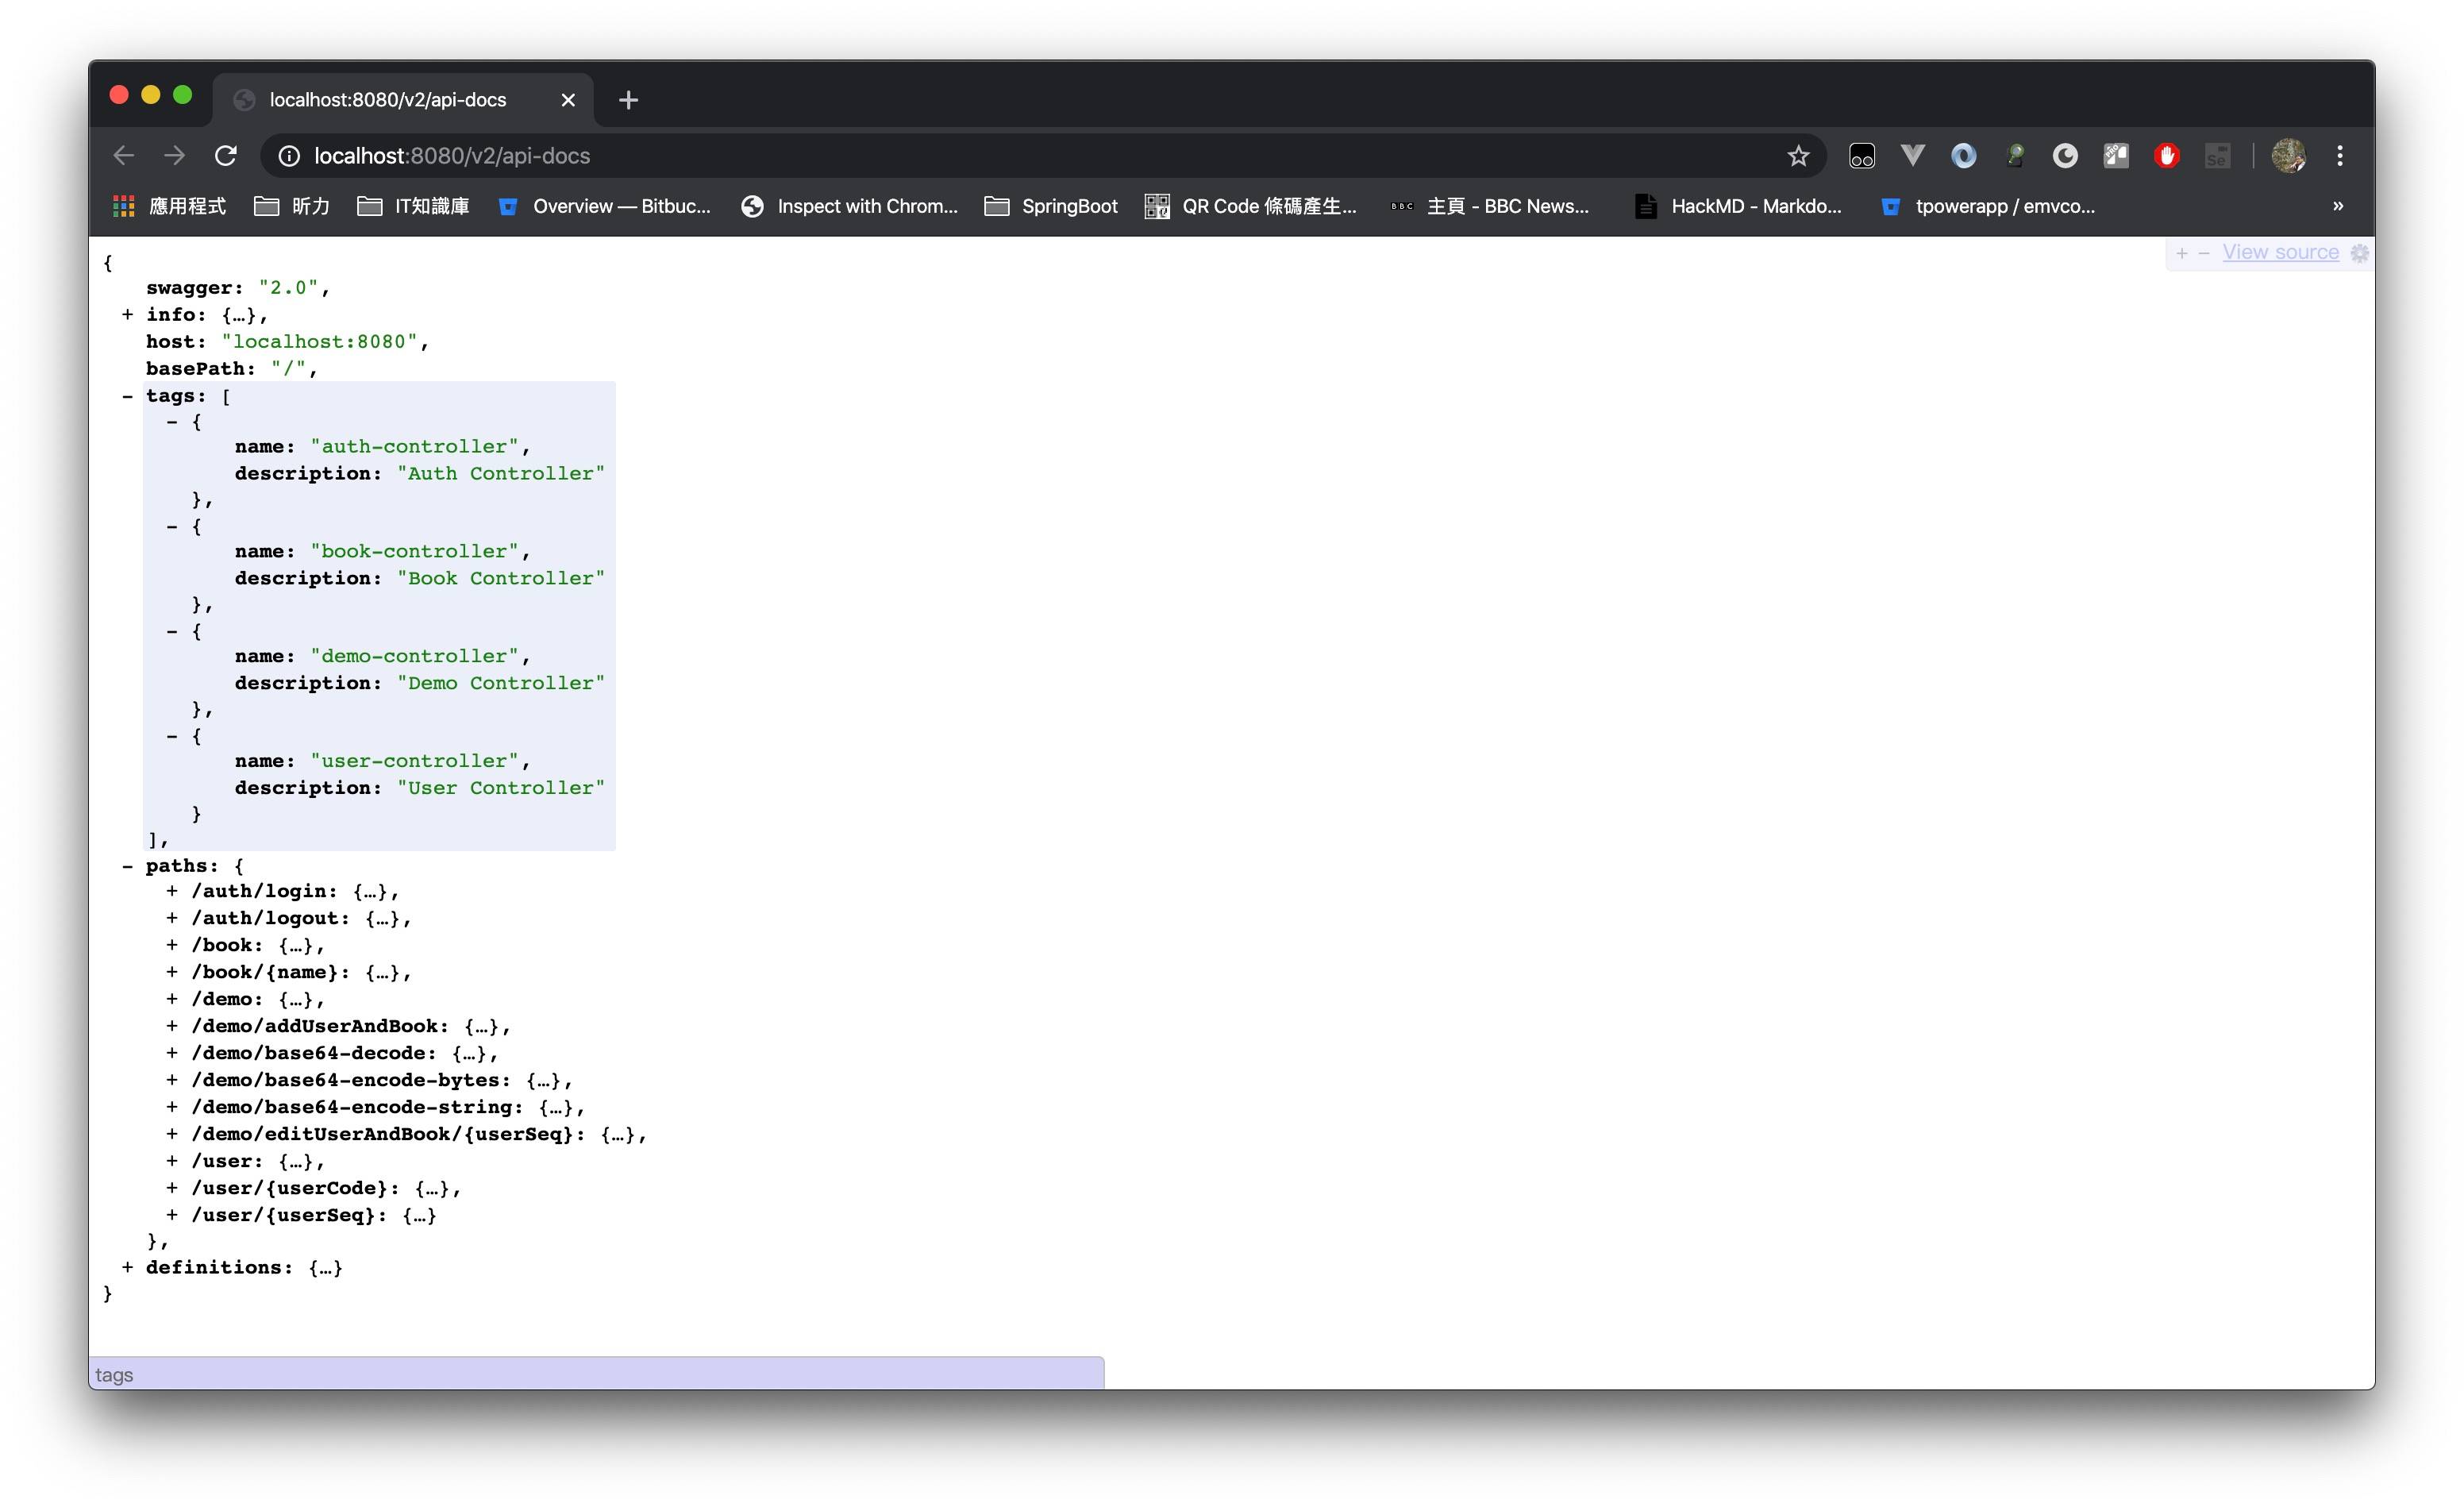This screenshot has width=2464, height=1507.
Task: Expand the /user/{userSeq} path
Action: [x=172, y=1215]
